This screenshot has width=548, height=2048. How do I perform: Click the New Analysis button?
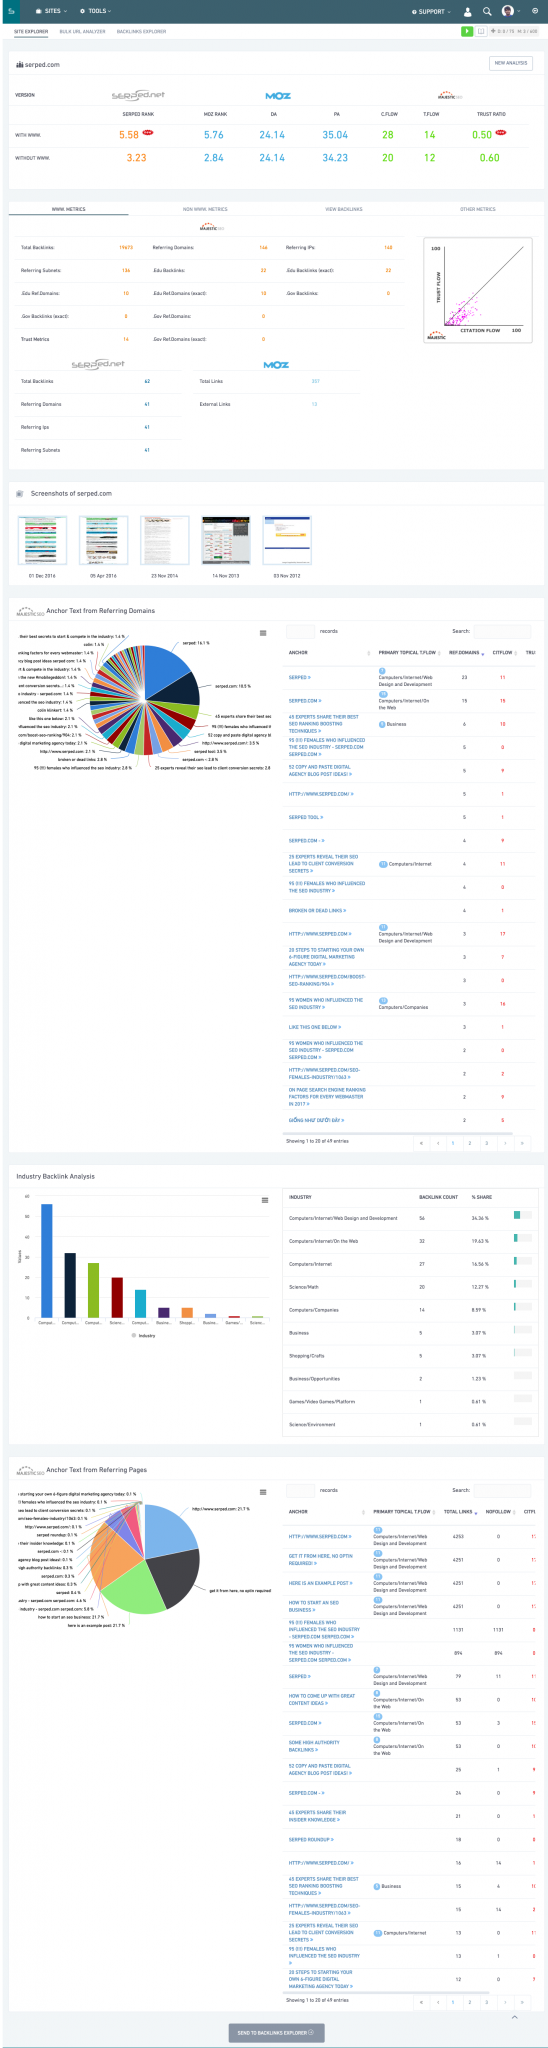pyautogui.click(x=511, y=63)
